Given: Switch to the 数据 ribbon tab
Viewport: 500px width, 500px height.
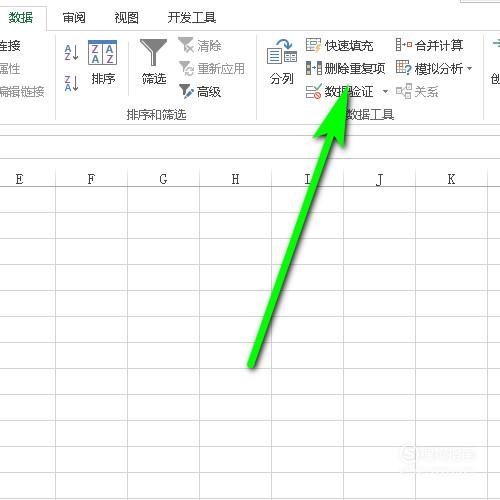Looking at the screenshot, I should point(21,17).
